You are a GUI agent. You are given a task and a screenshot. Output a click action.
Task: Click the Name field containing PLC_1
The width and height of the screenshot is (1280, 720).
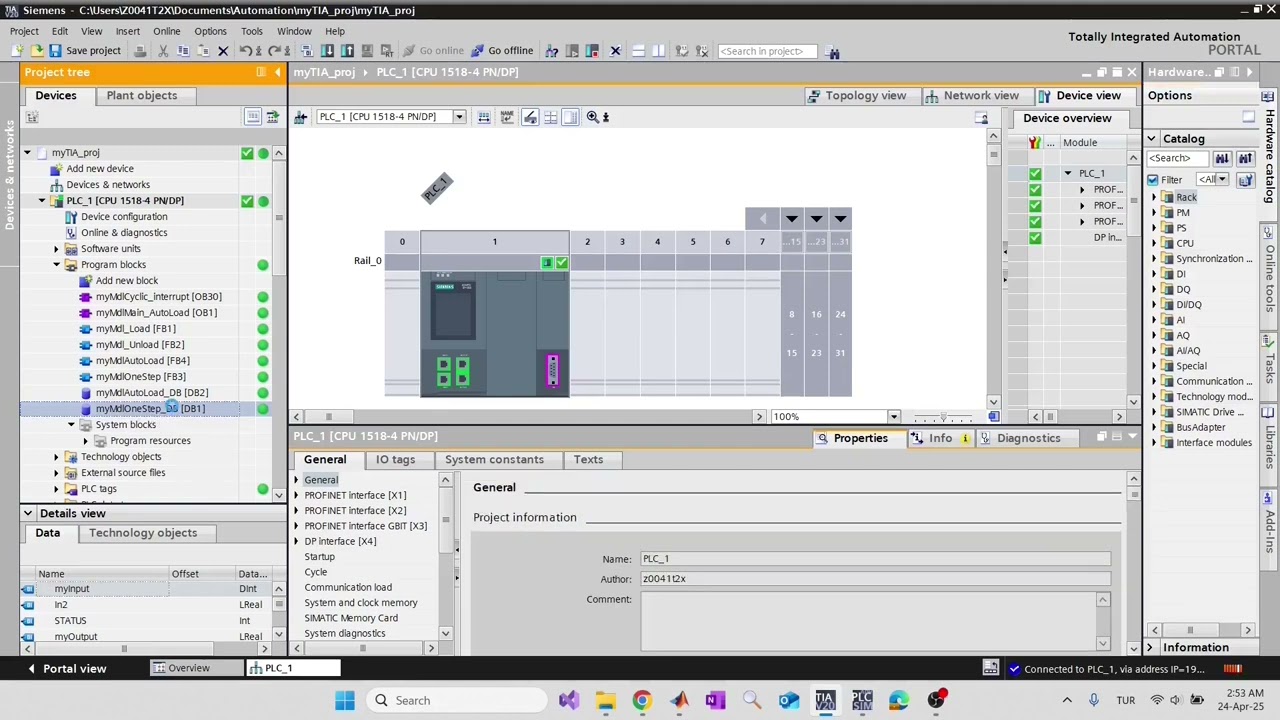coord(875,559)
